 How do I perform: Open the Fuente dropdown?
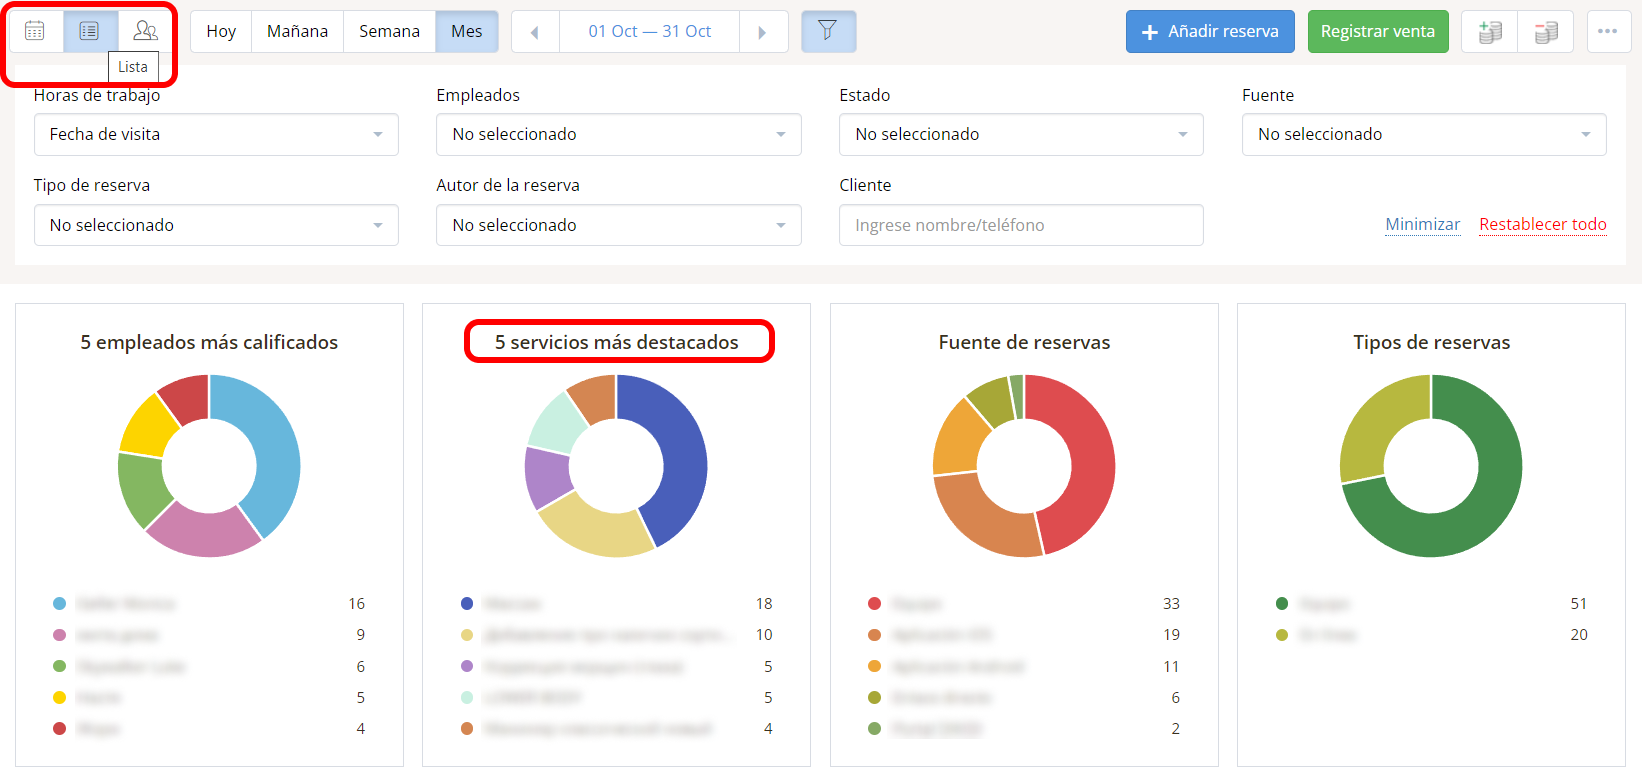(1424, 134)
